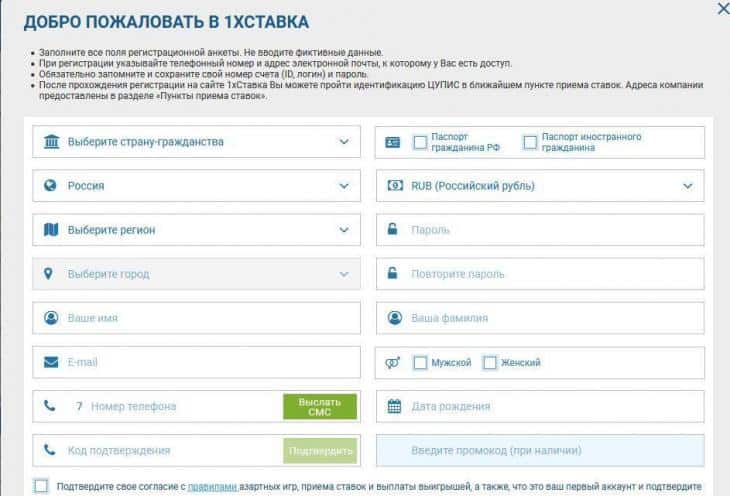
Task: Click the passport ID card icon
Action: click(x=394, y=142)
